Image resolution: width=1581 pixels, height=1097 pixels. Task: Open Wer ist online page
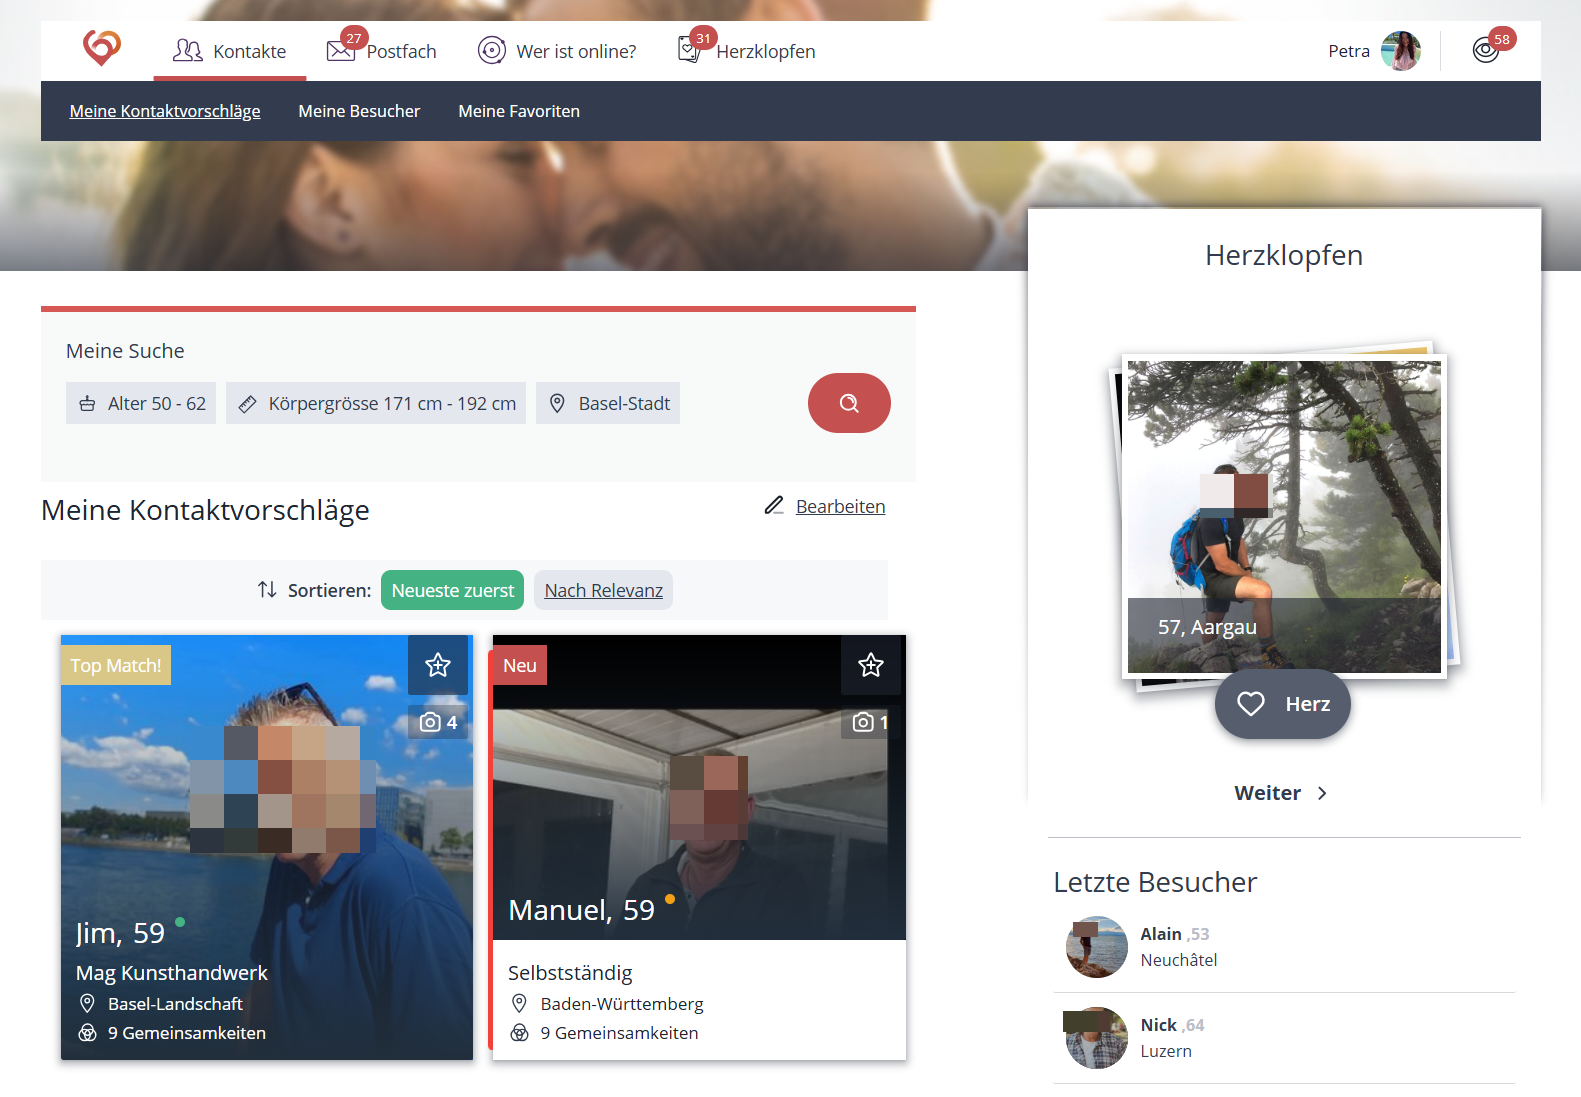click(x=576, y=51)
